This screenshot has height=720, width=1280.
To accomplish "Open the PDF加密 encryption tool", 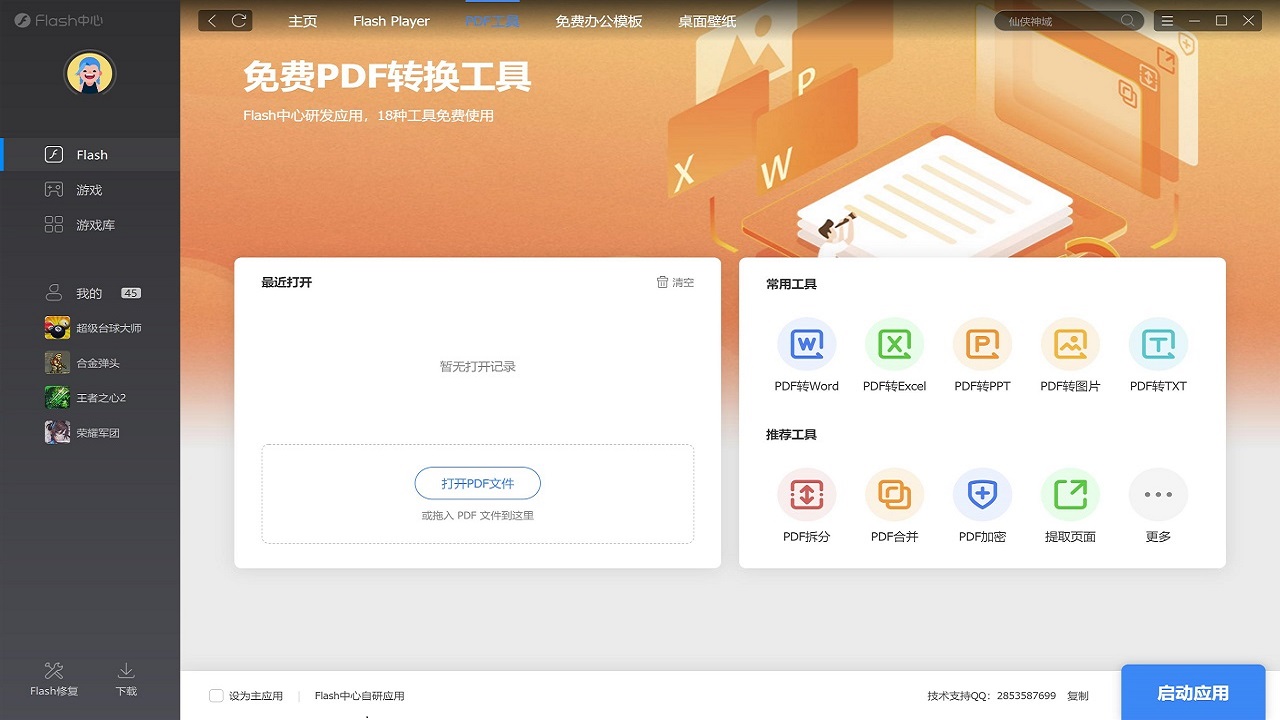I will (982, 494).
